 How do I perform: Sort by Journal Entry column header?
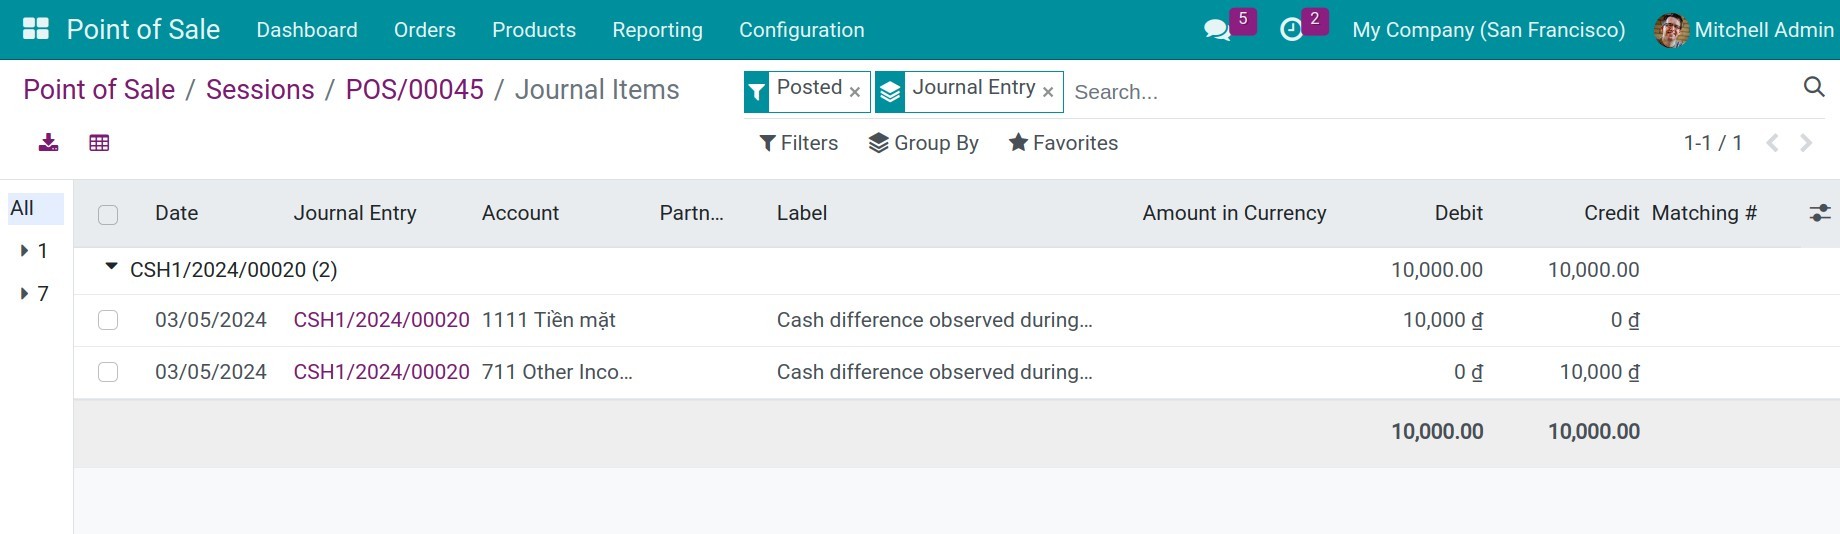[x=355, y=213]
